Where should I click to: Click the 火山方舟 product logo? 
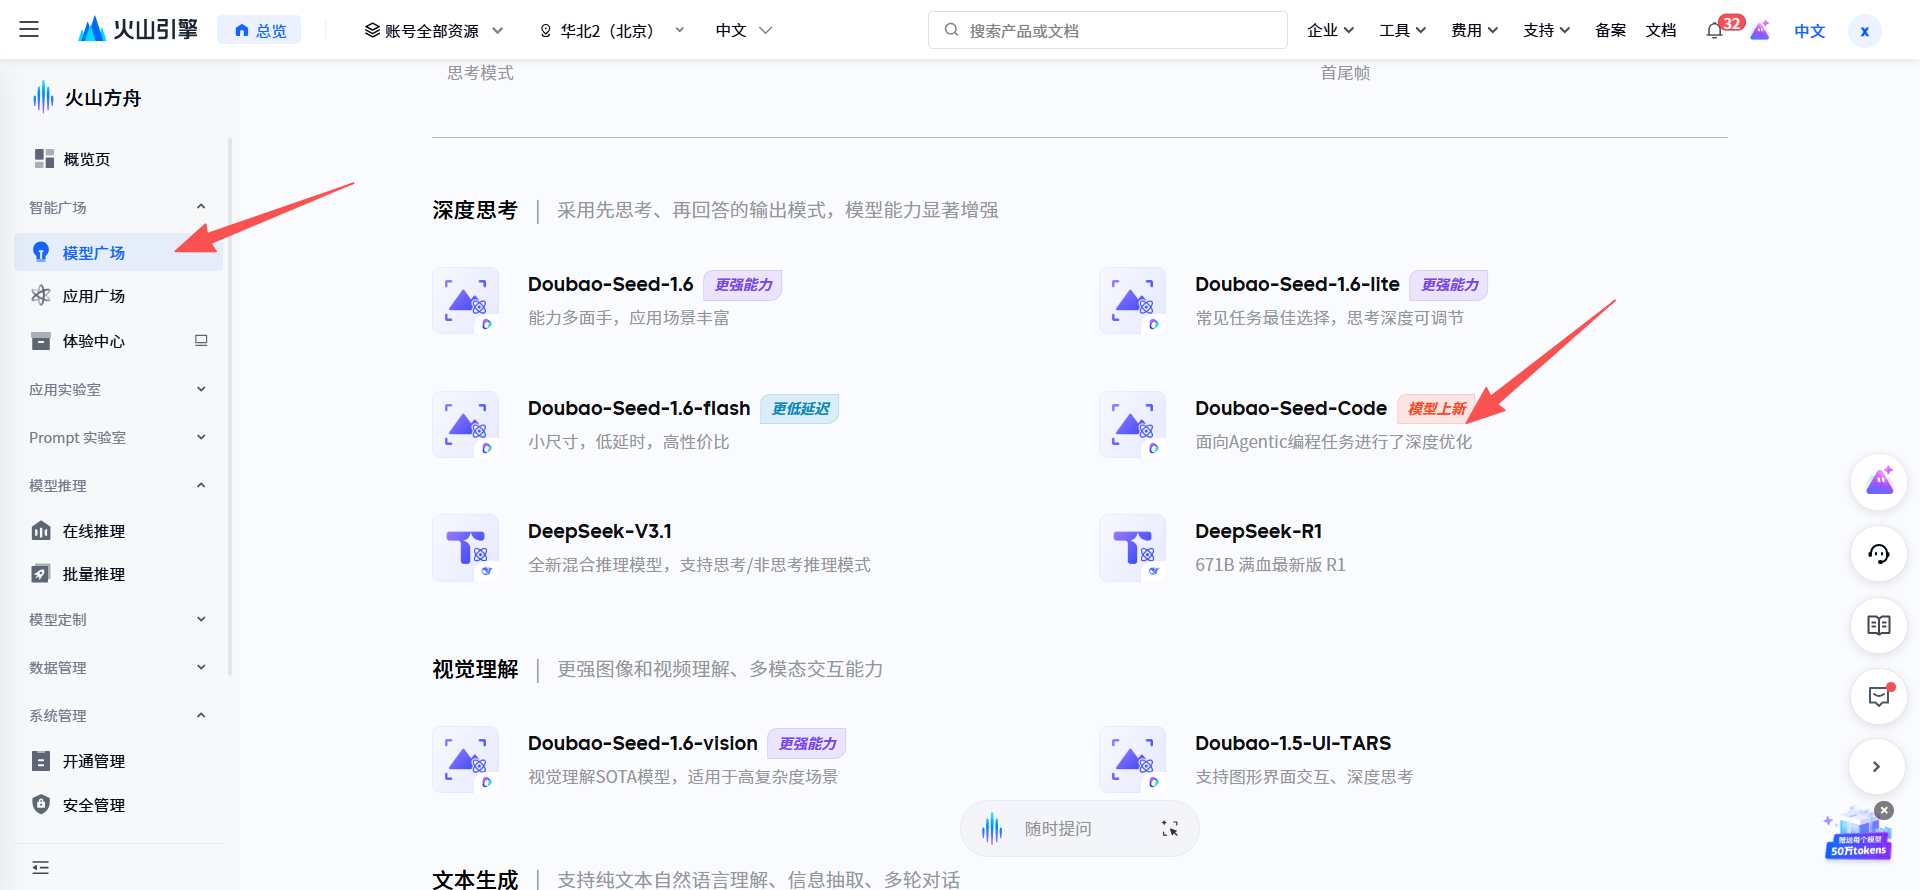pyautogui.click(x=87, y=97)
